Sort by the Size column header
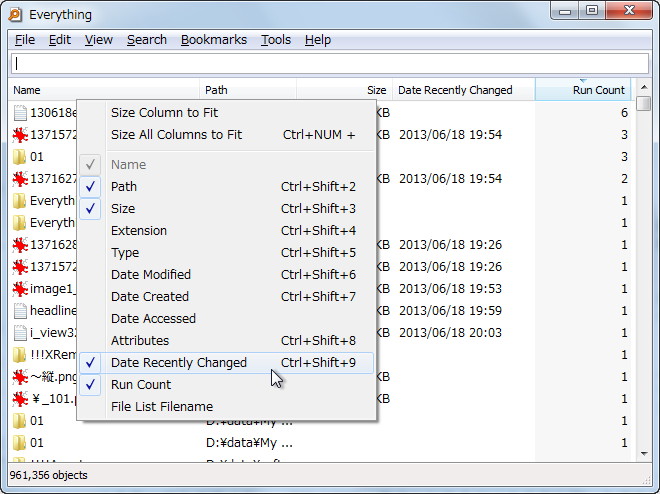This screenshot has height=494, width=660. click(344, 90)
